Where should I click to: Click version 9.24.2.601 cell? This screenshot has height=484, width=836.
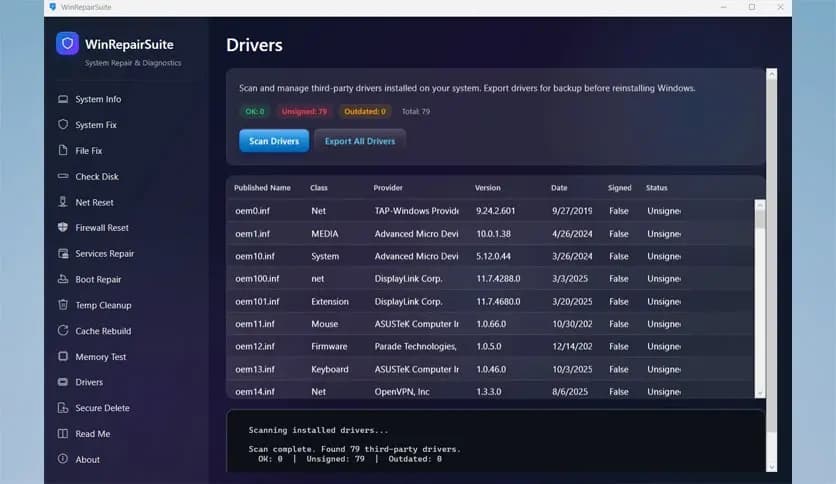pos(495,211)
